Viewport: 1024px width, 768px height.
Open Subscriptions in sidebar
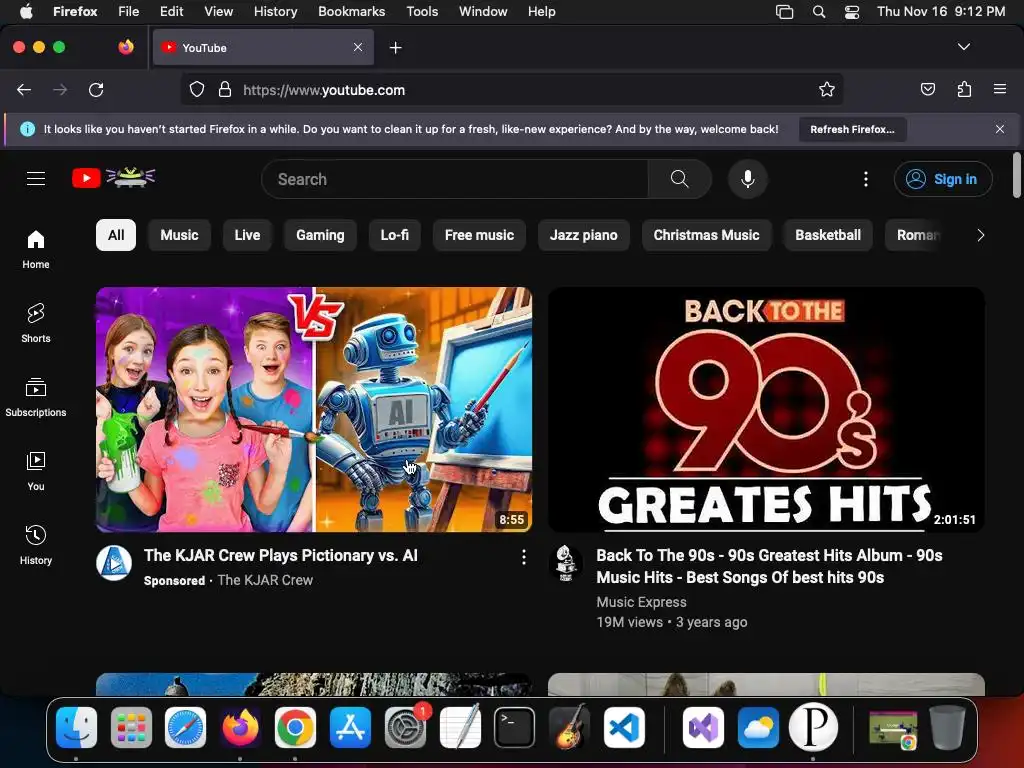[36, 397]
